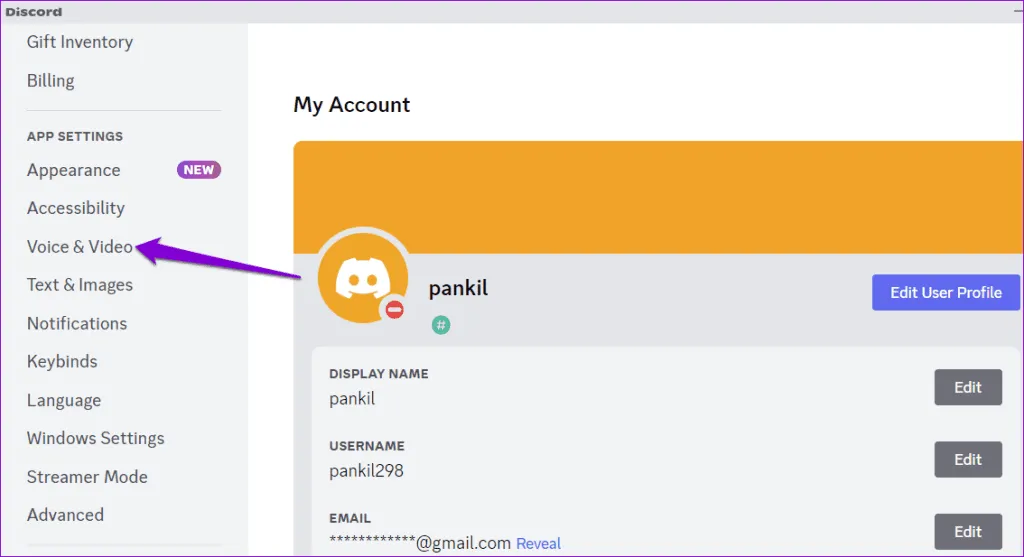Image resolution: width=1024 pixels, height=557 pixels.
Task: Click the Edit User Profile button
Action: [x=945, y=293]
